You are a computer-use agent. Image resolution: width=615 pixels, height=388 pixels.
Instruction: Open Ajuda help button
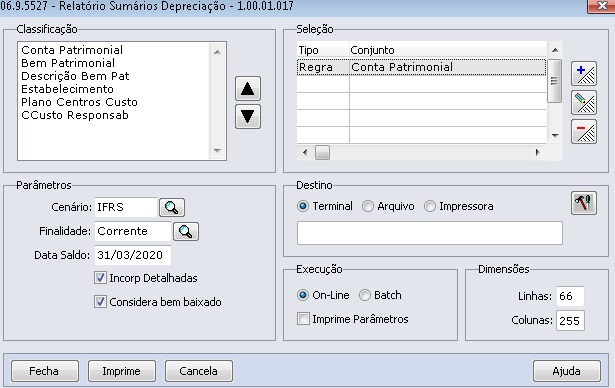coord(567,371)
